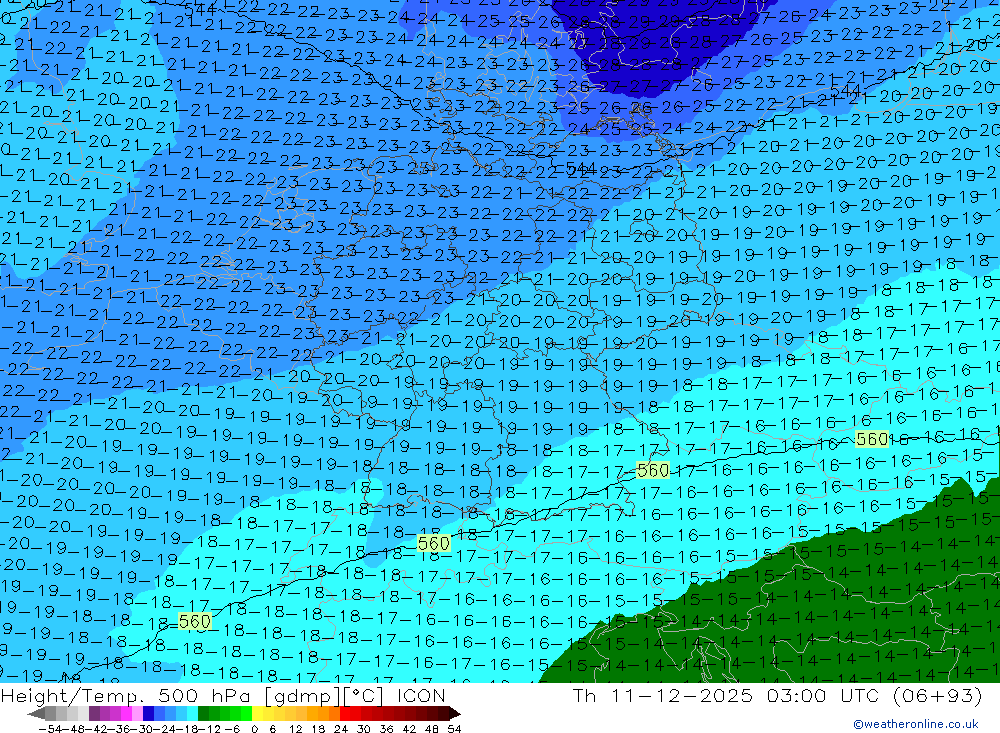Click the '544' contour label at map top edge
1000x733 pixels.
click(x=200, y=9)
